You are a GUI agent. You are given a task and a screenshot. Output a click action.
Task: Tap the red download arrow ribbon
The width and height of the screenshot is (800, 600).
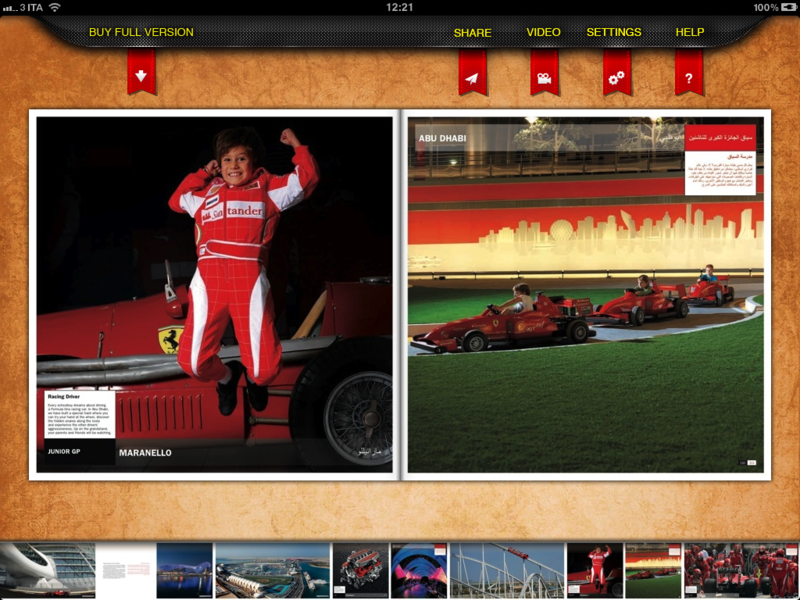[141, 72]
